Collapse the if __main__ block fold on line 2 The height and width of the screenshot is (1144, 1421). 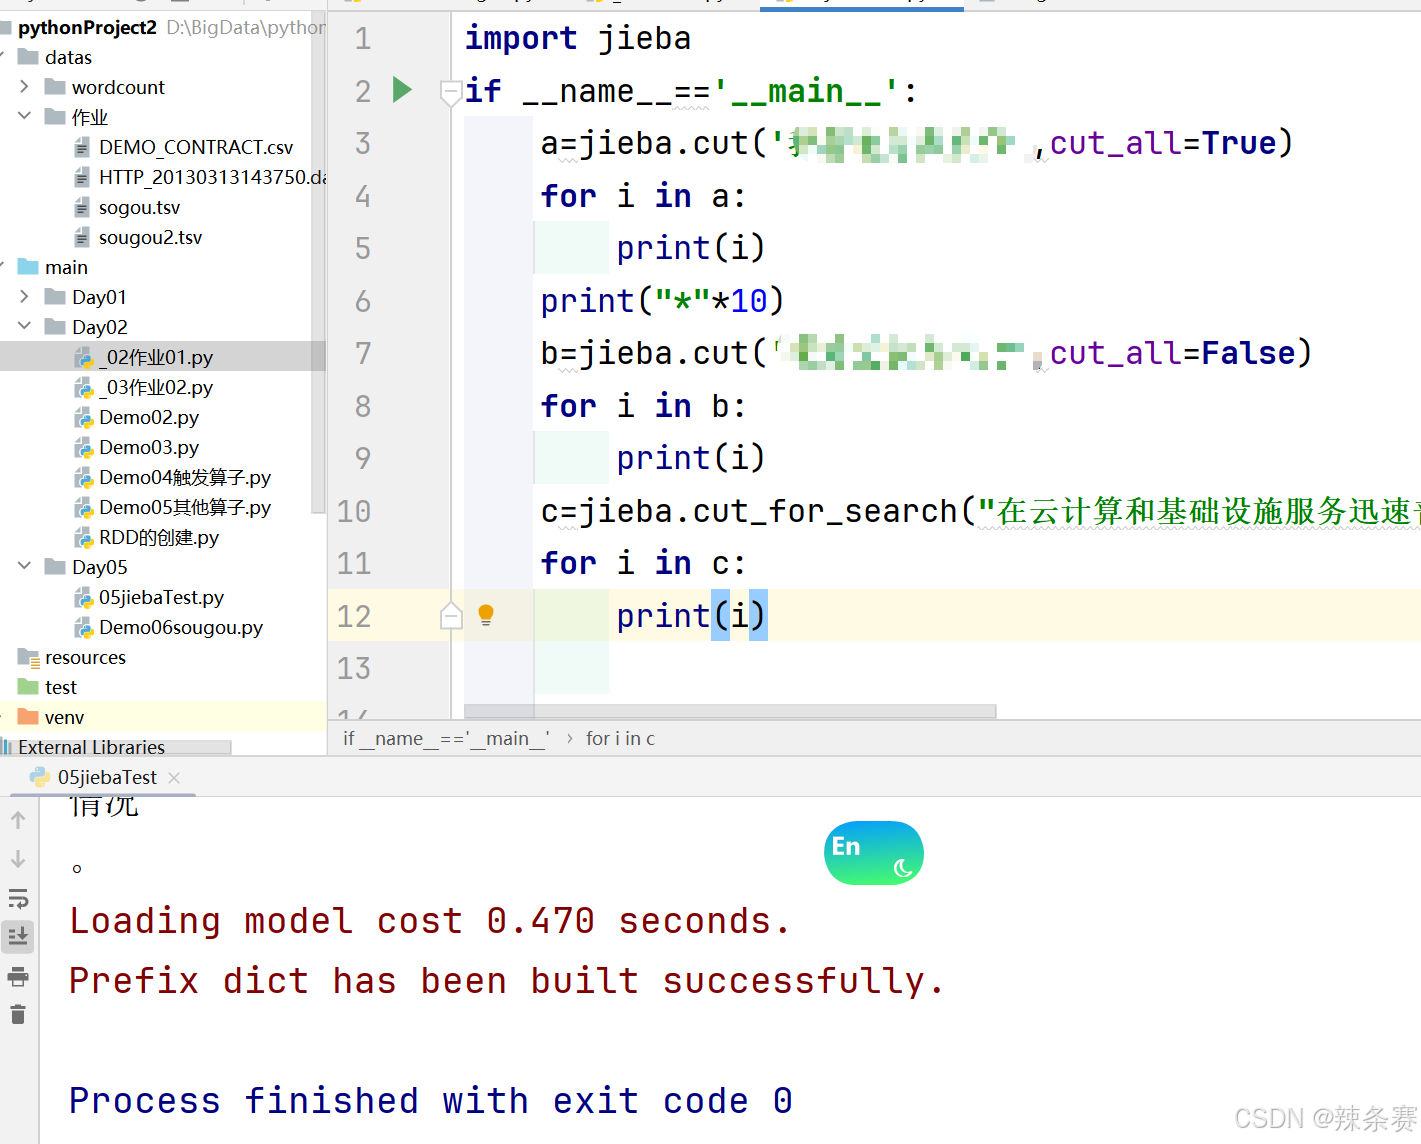coord(450,91)
